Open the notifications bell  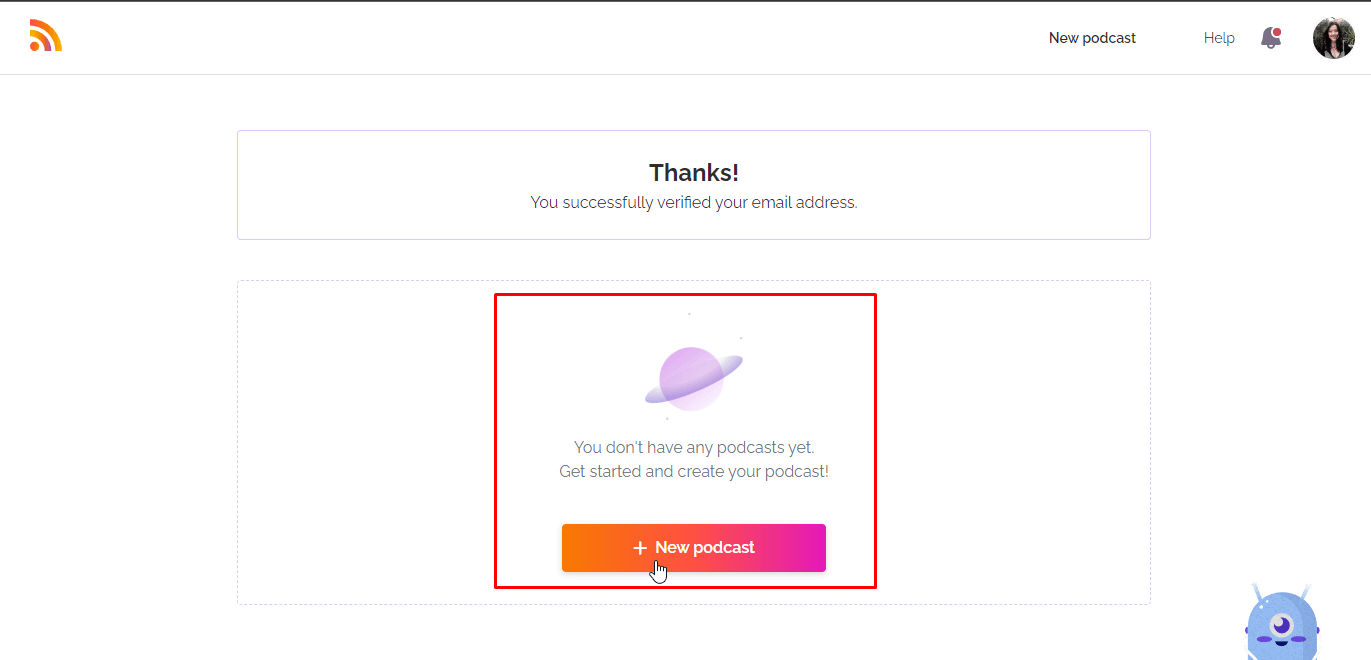(x=1271, y=38)
